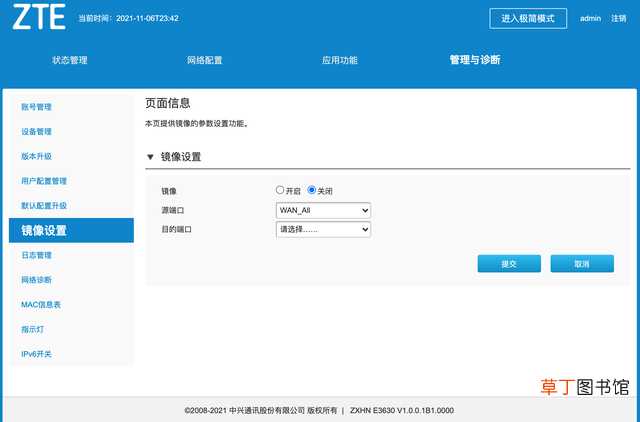
Task: Click the 当前时间 2021-11-06T23:42 text
Action: pos(128,18)
